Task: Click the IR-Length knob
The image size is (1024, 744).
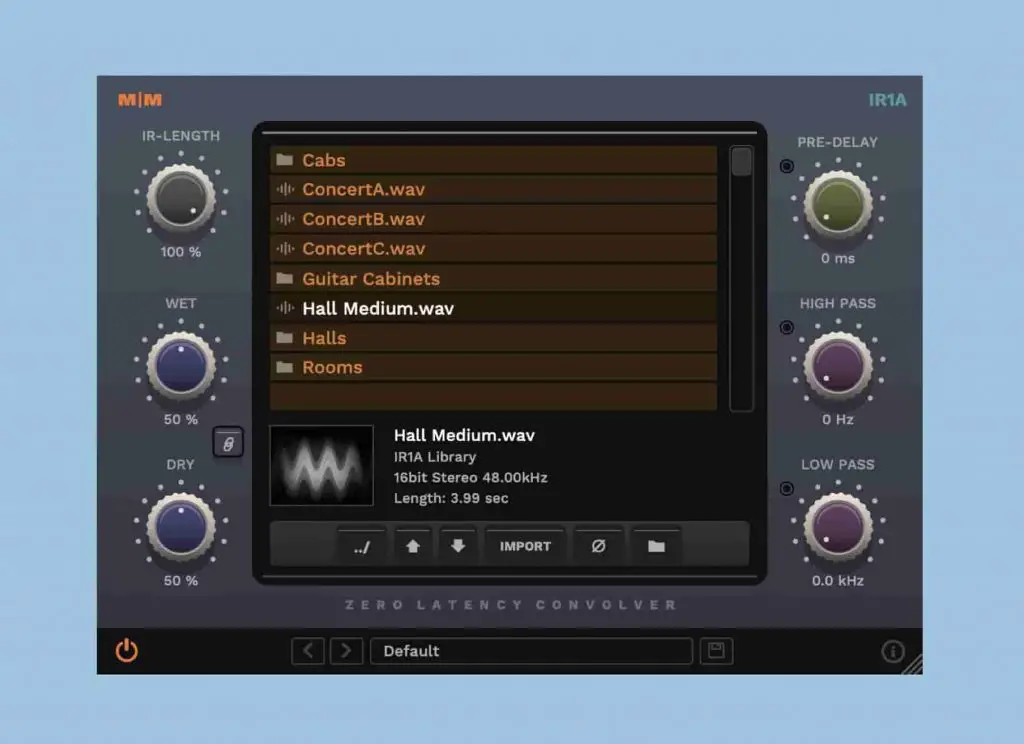Action: pyautogui.click(x=181, y=197)
